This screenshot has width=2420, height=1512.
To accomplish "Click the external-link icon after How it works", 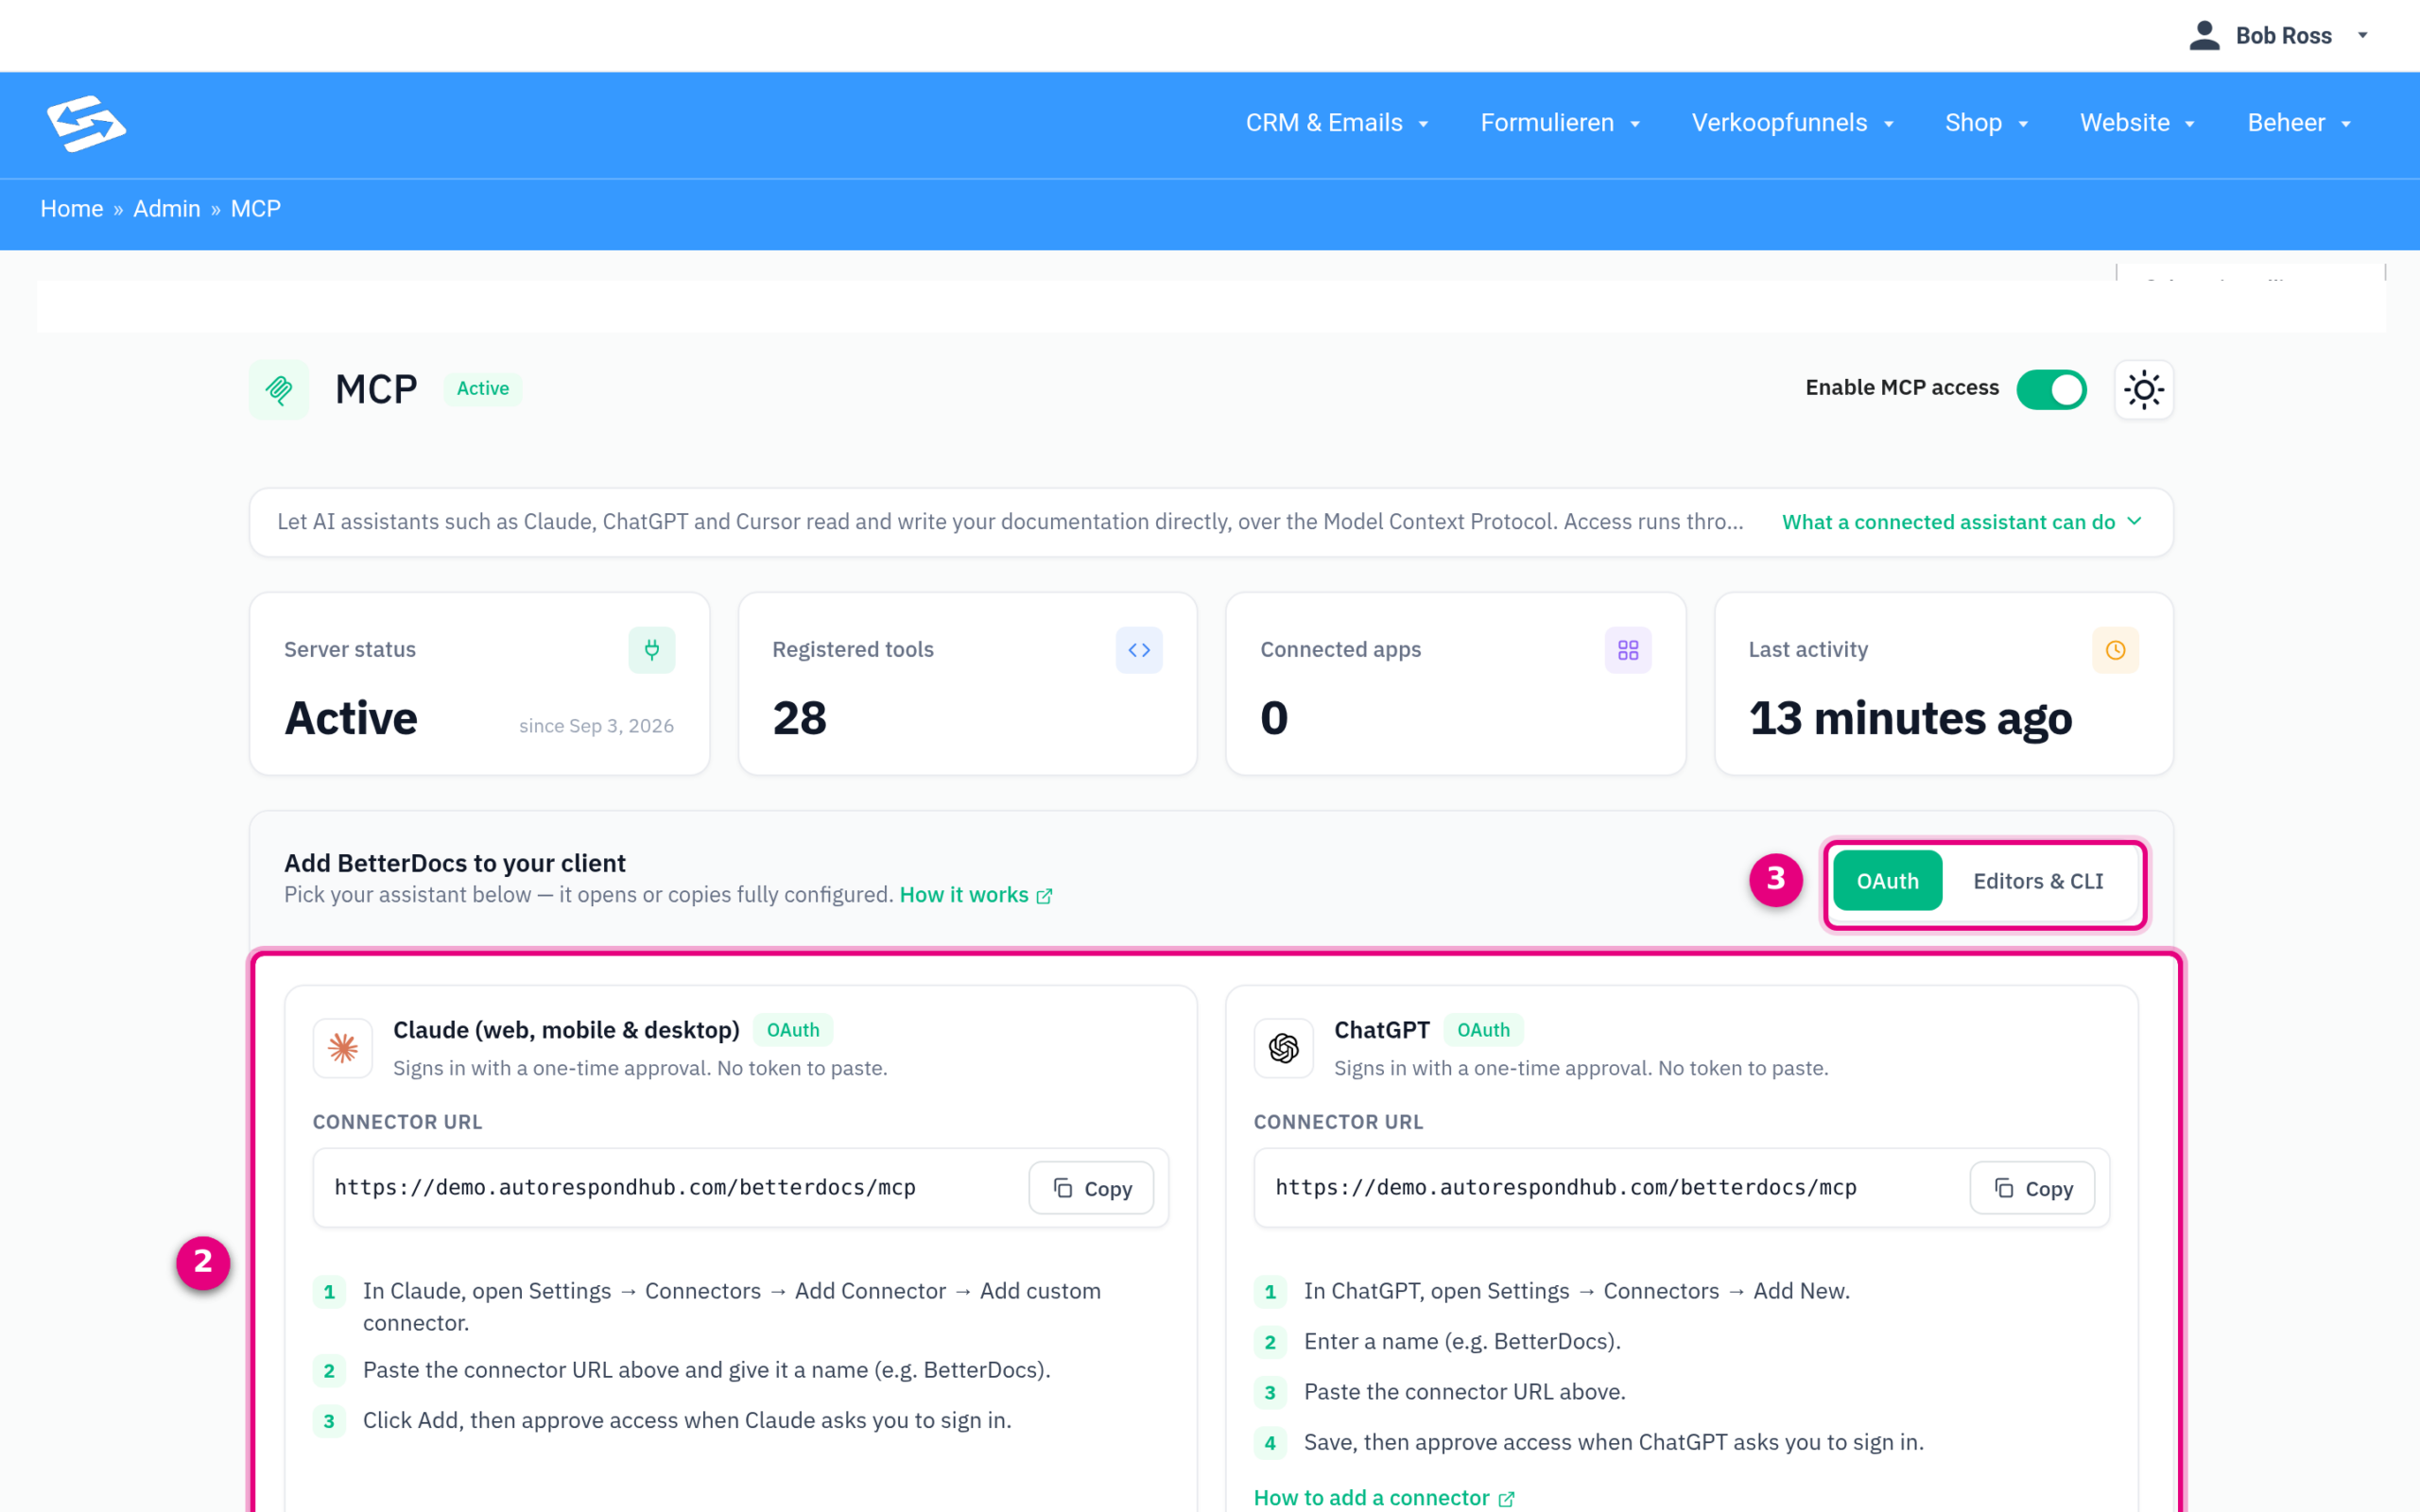I will coord(1044,896).
